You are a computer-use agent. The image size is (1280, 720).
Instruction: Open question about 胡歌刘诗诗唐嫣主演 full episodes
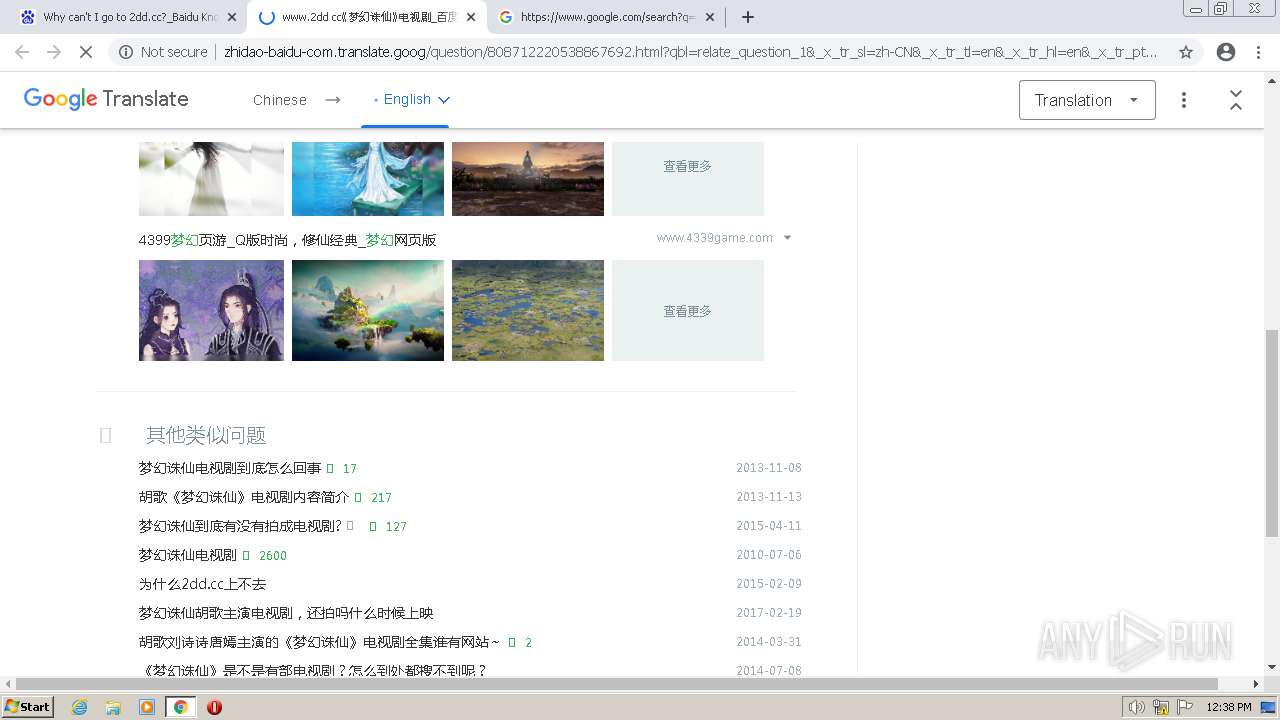(318, 642)
